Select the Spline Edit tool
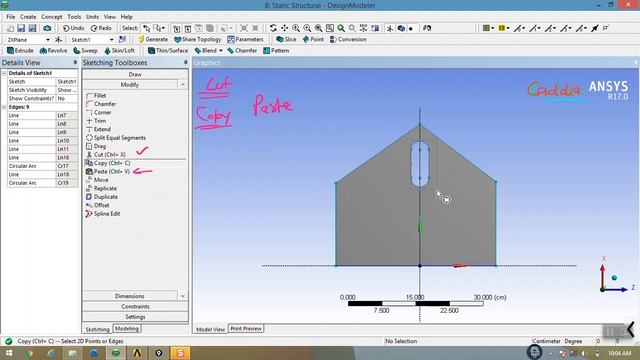This screenshot has height=360, width=640. tap(103, 214)
